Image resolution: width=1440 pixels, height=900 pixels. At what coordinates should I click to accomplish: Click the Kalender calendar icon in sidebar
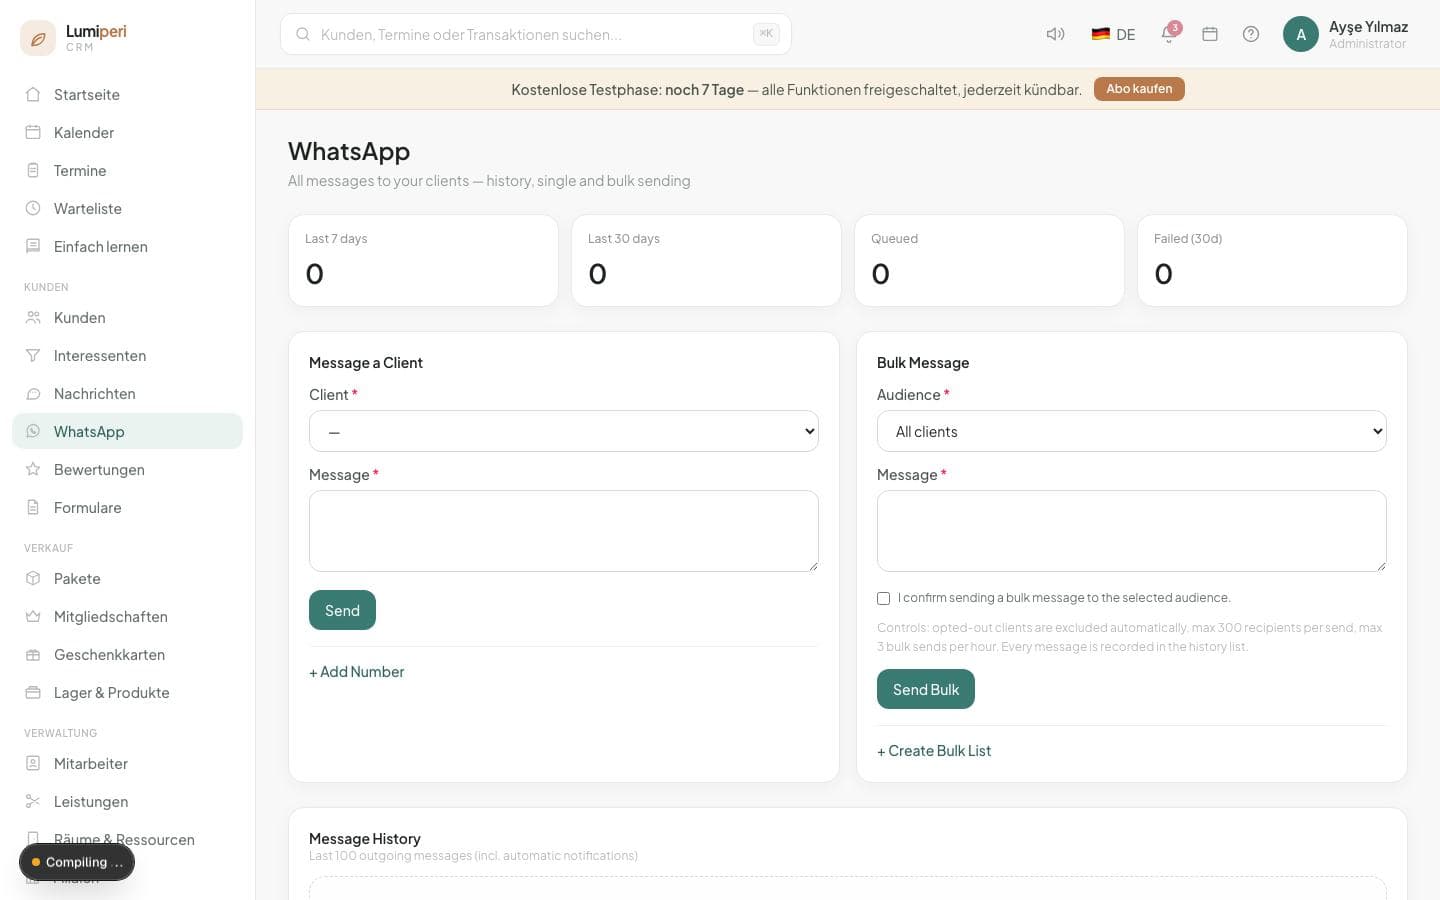pyautogui.click(x=33, y=133)
